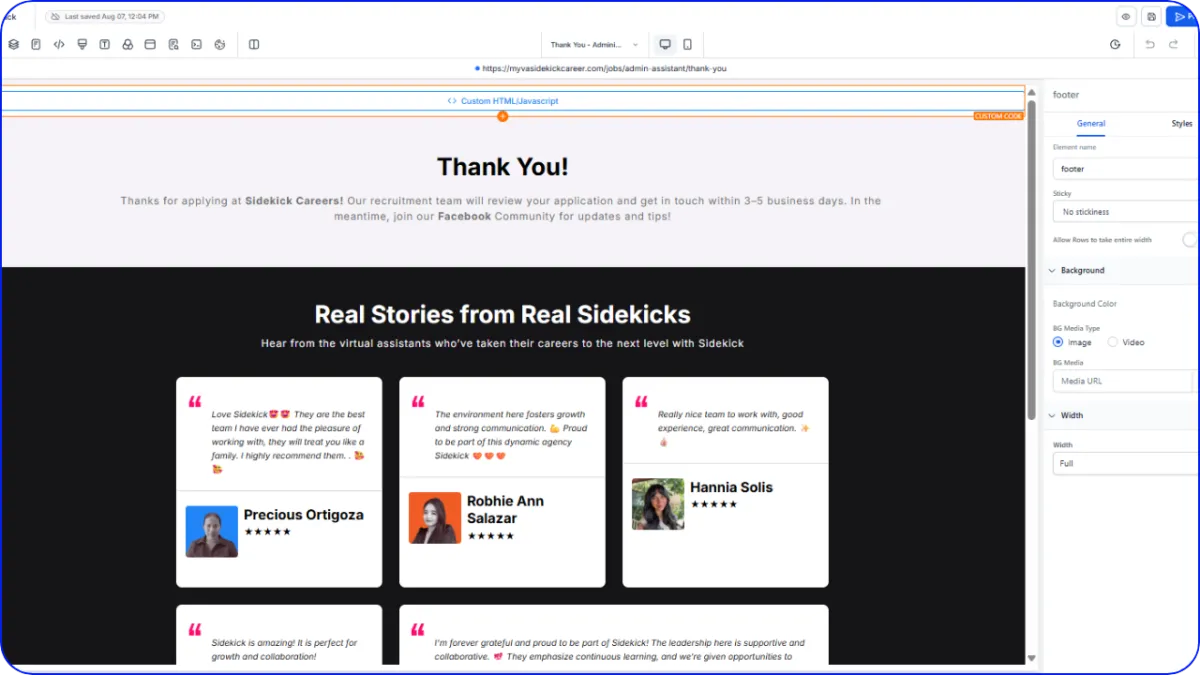Click the scrollbar up arrow
Viewport: 1200px width, 675px height.
click(1031, 92)
